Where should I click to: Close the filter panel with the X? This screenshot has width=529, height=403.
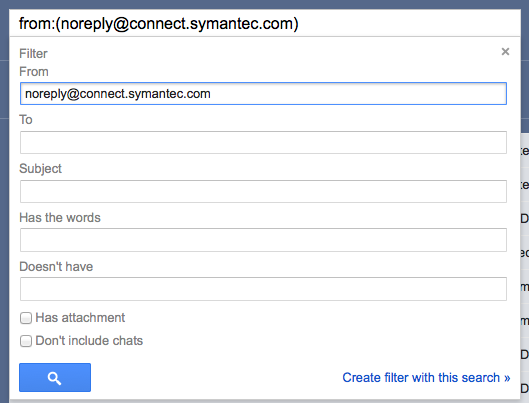click(505, 52)
